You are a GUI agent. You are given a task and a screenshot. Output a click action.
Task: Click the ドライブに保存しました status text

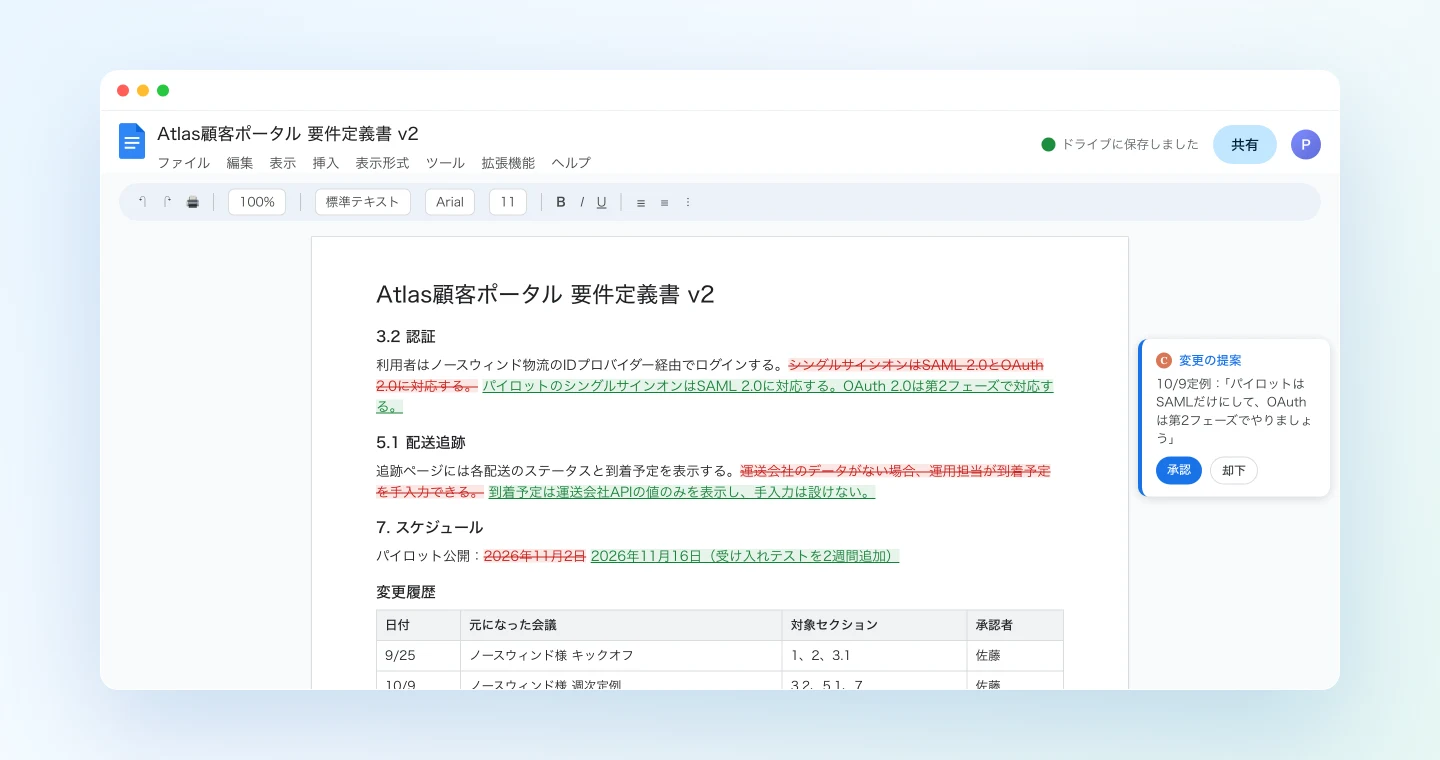point(1130,144)
